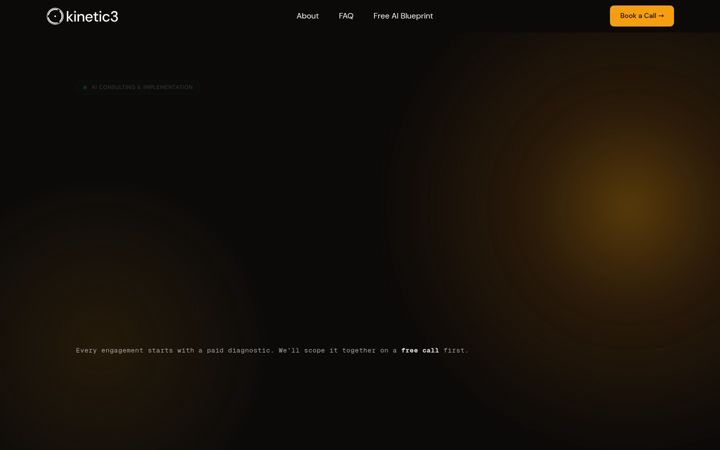Image resolution: width=720 pixels, height=450 pixels.
Task: Click the kinetic3 circular logo icon
Action: tap(55, 16)
